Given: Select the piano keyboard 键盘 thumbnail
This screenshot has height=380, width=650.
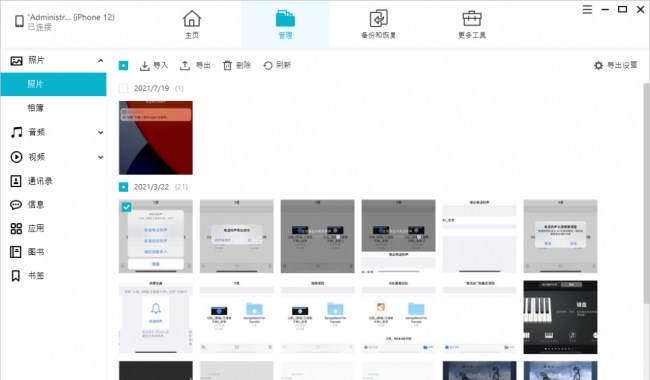Looking at the screenshot, I should [x=560, y=317].
